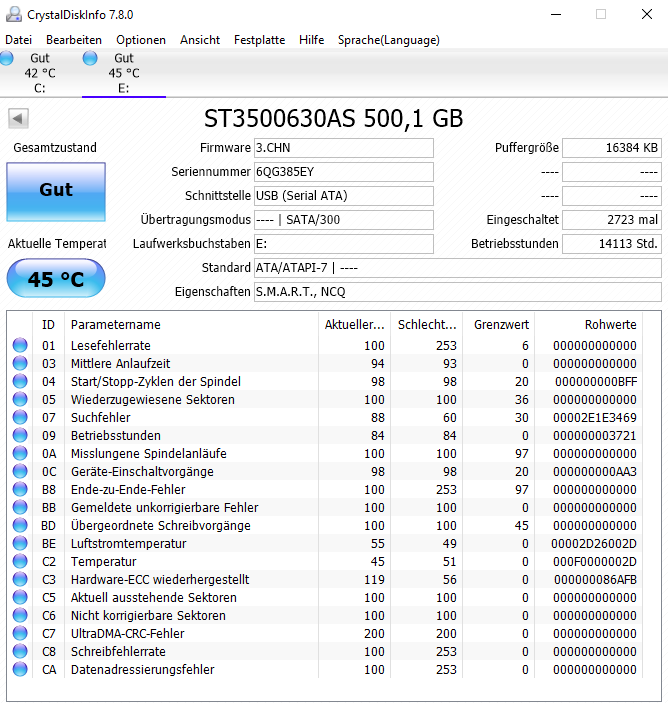Click status orb for Lesefehlerrate row
This screenshot has width=668, height=703.
pyautogui.click(x=20, y=345)
